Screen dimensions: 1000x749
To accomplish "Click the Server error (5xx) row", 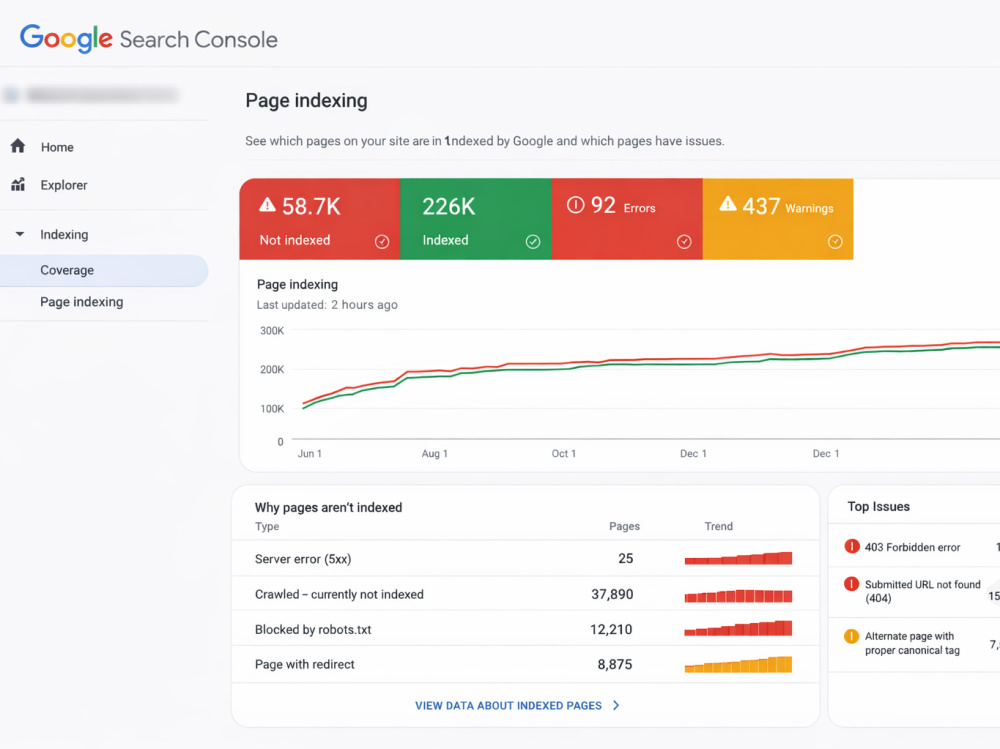I will pos(525,558).
